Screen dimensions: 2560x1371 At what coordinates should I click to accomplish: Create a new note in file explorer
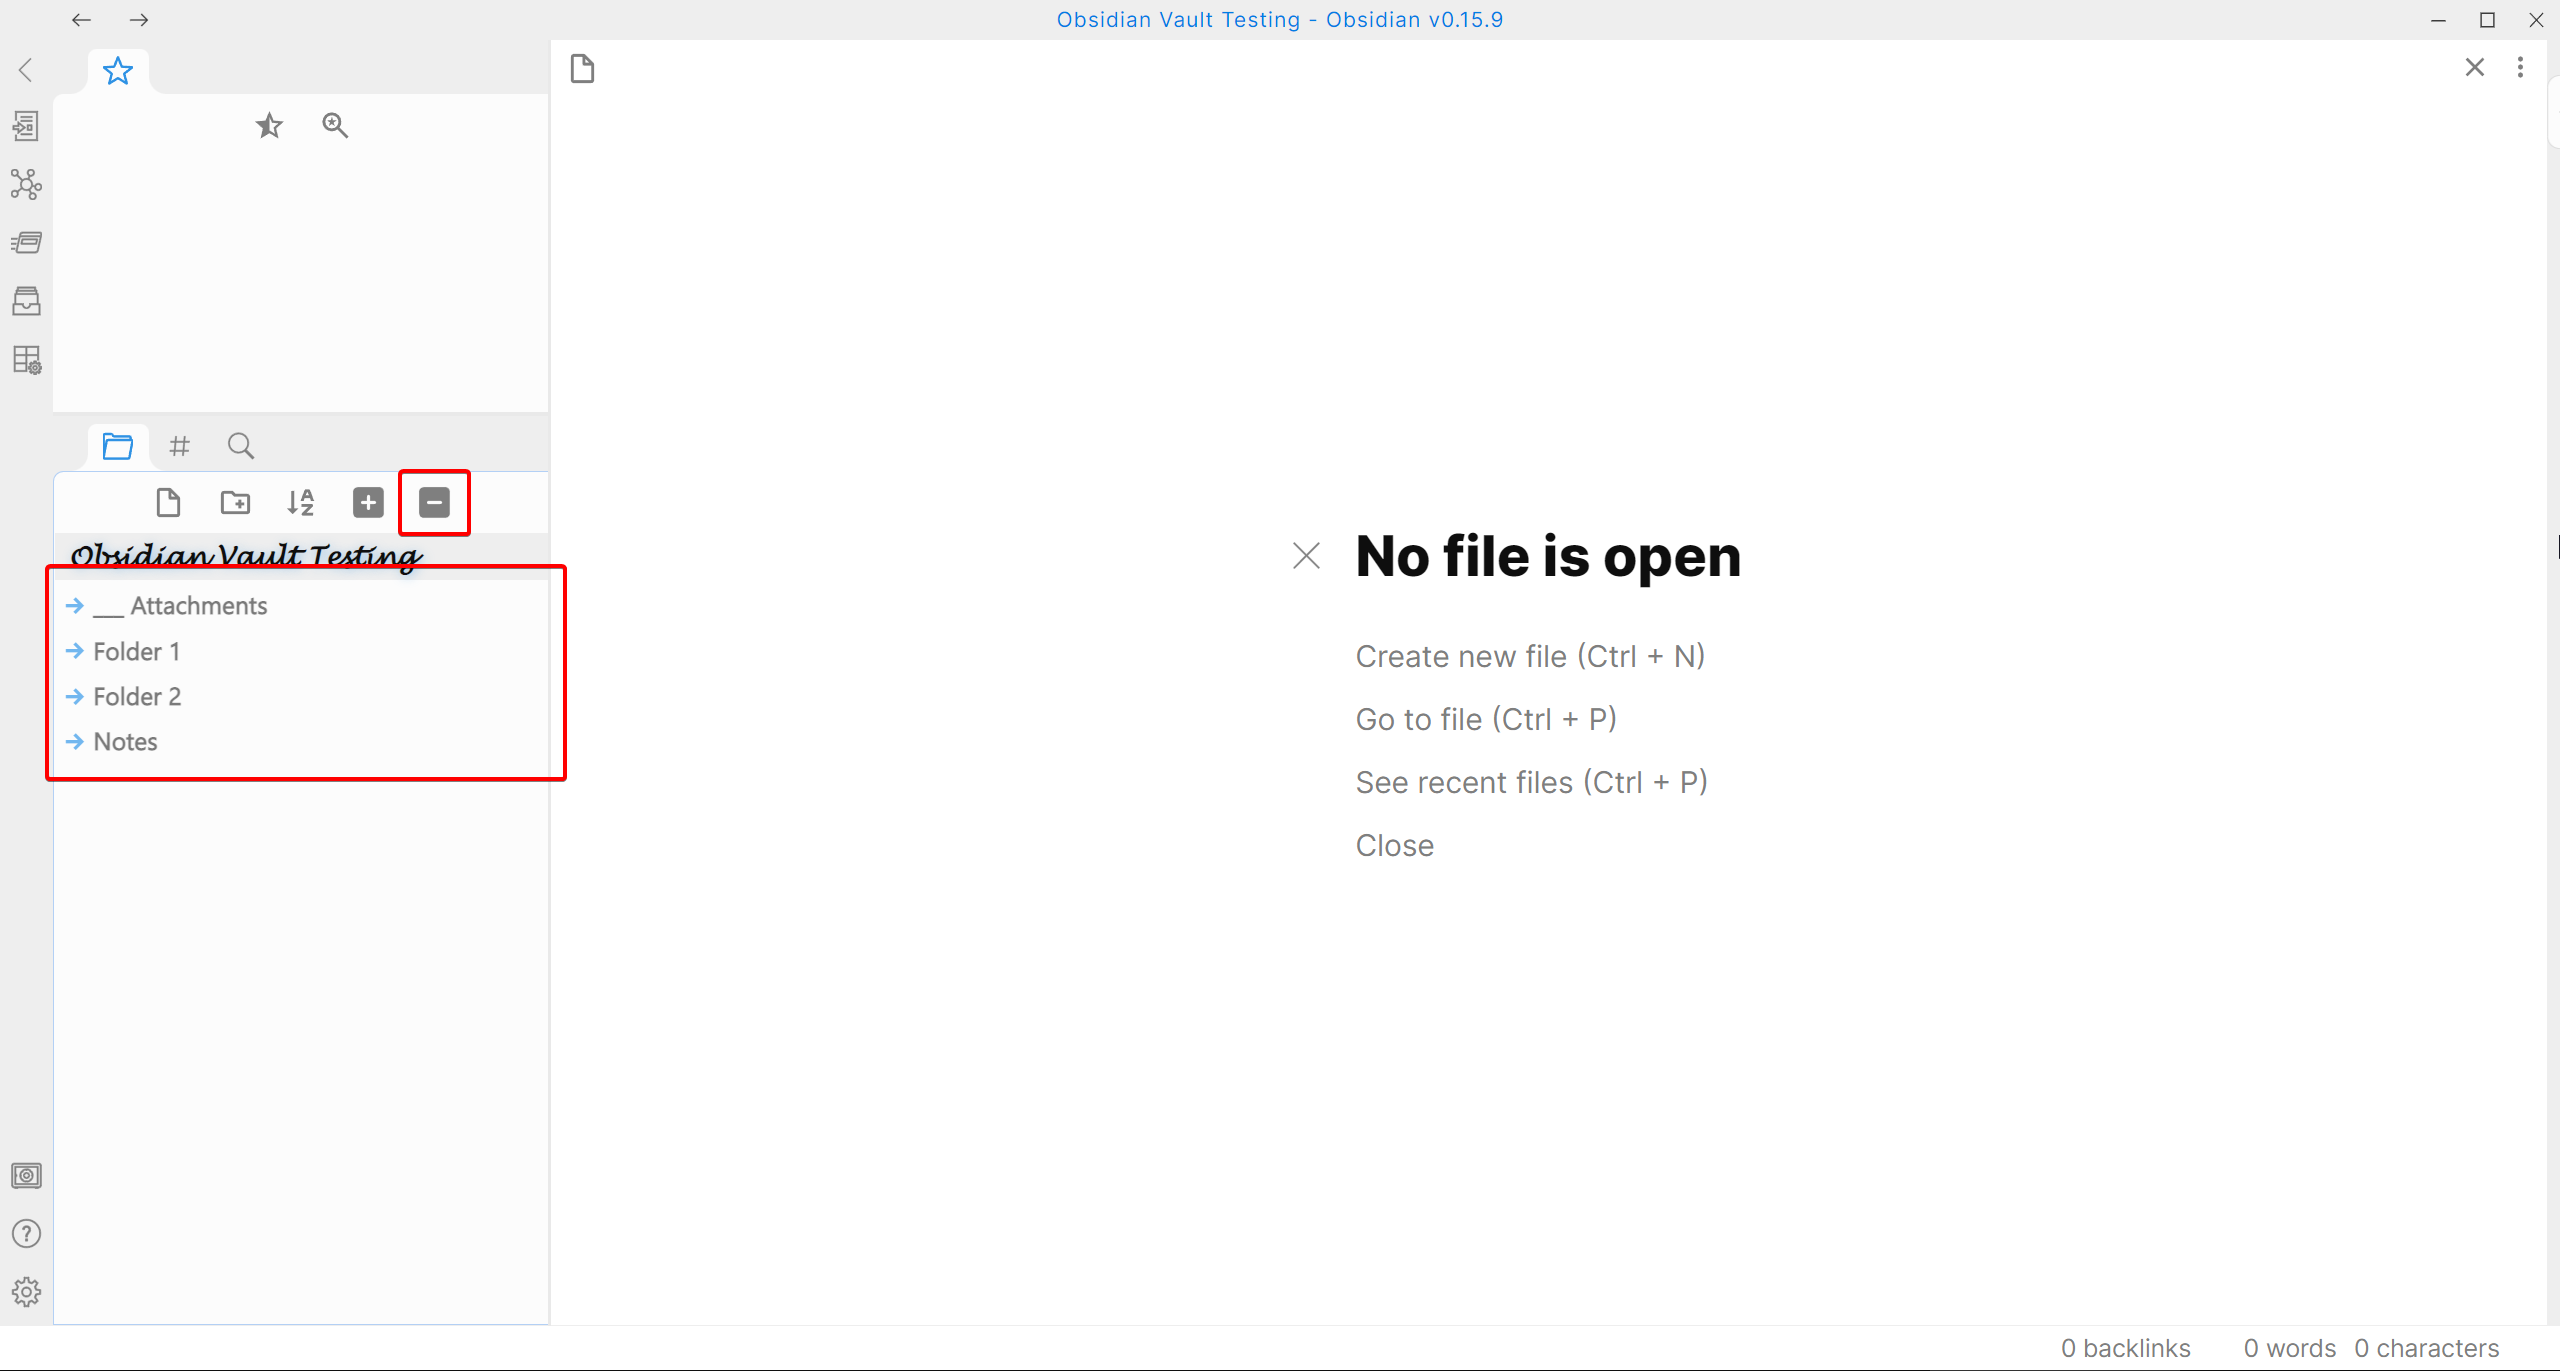[x=168, y=502]
